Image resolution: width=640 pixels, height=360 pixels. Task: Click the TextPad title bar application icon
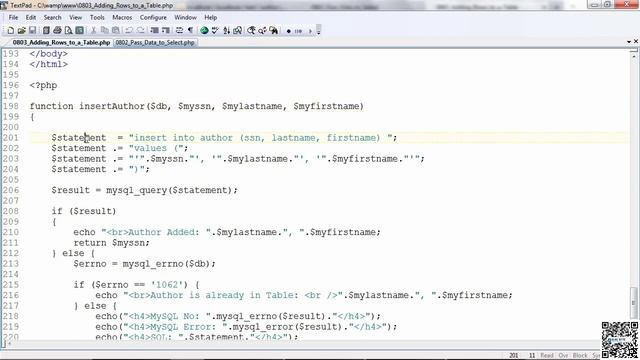tap(4, 5)
